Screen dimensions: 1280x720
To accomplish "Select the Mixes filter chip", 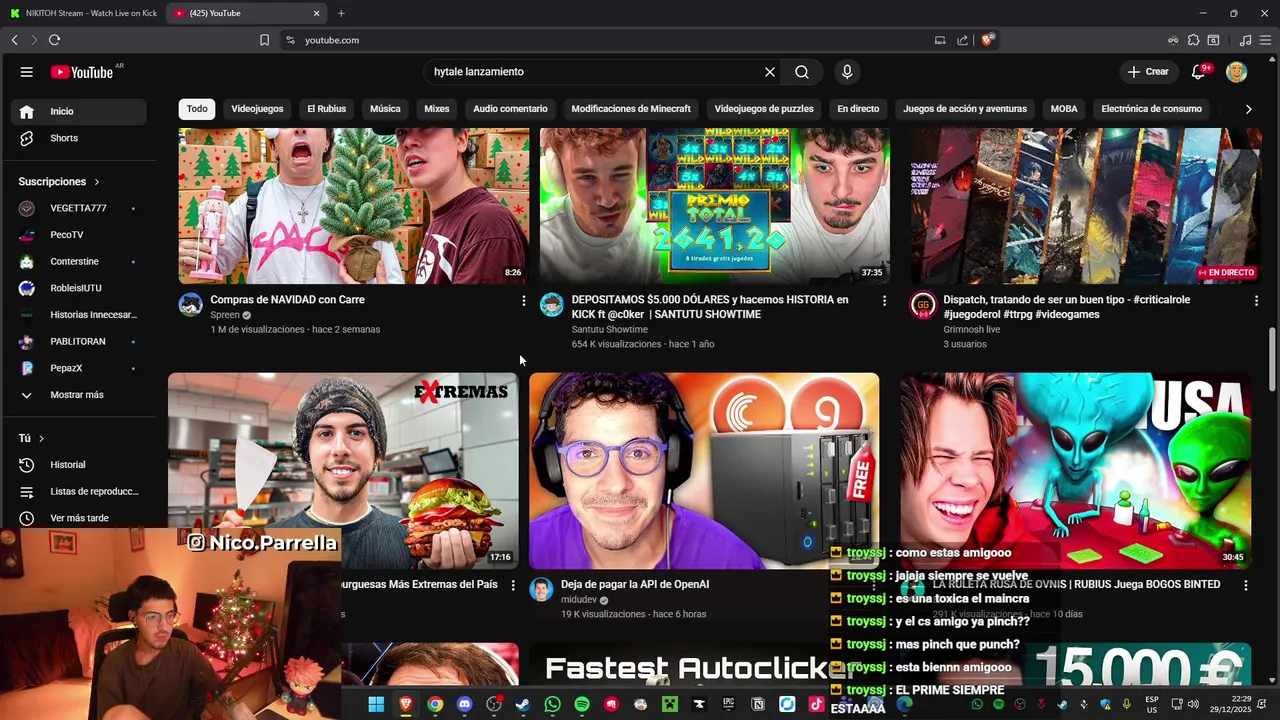I will tap(436, 109).
